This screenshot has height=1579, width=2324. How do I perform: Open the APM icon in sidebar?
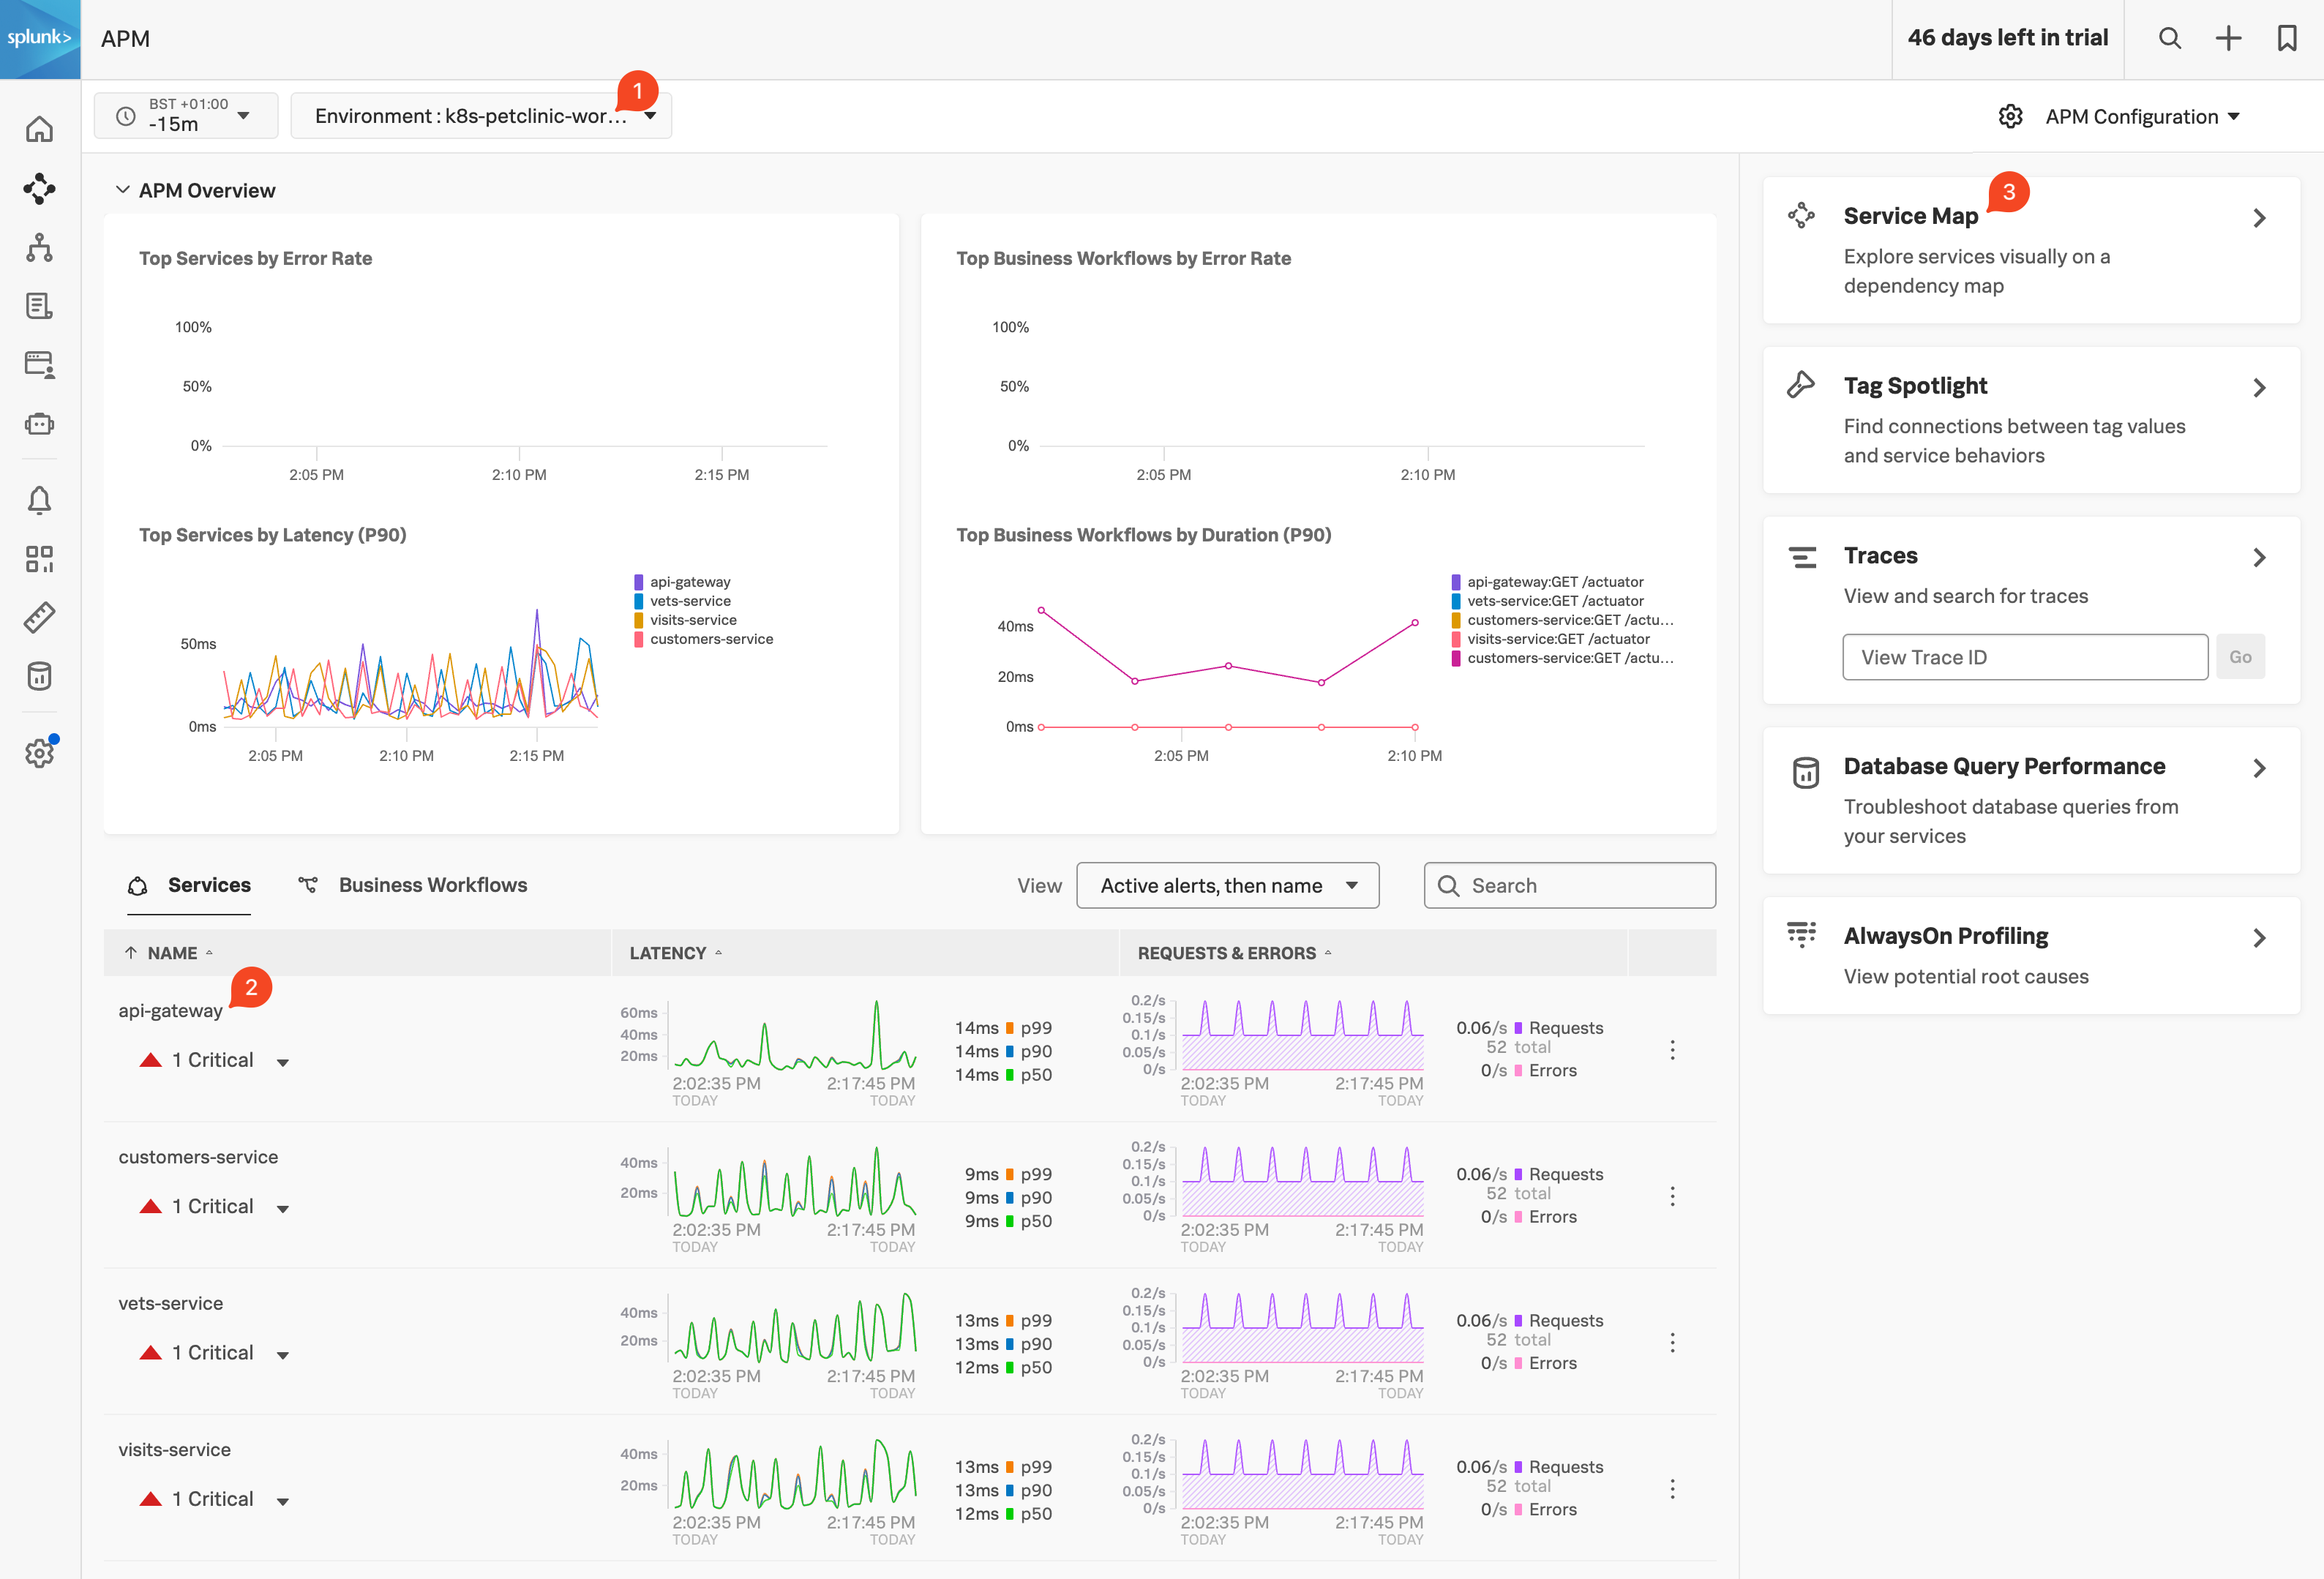click(x=39, y=188)
